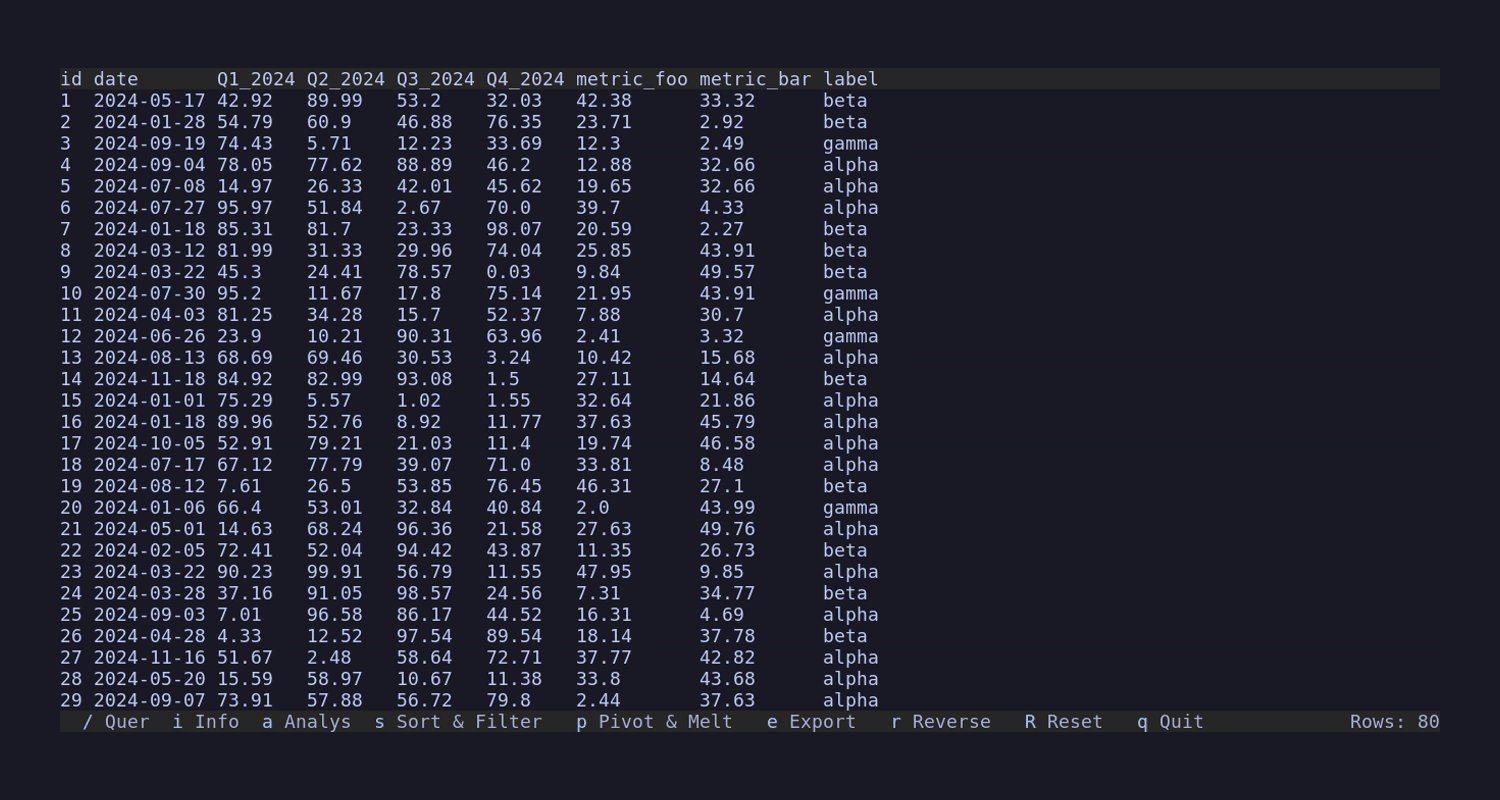Click the Rows: 80 status indicator
Image resolution: width=1500 pixels, height=800 pixels.
tap(1394, 722)
